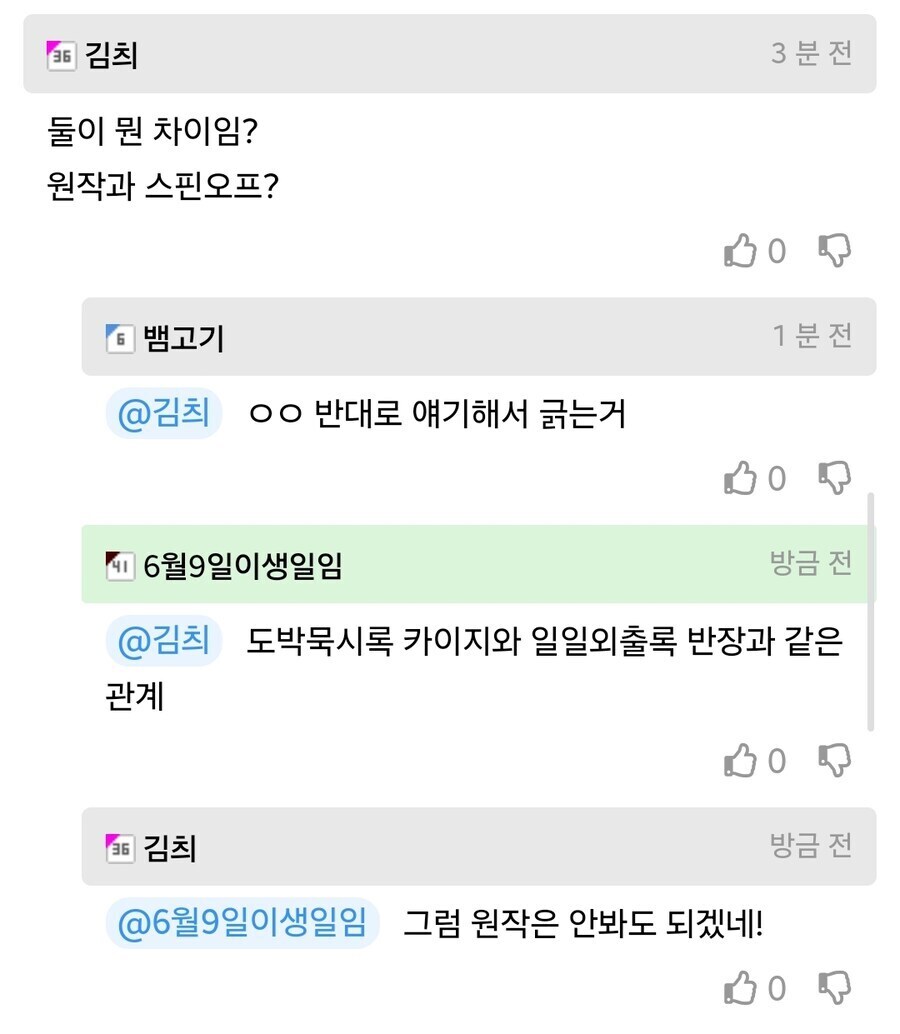Viewport: 900px width, 1034px height.
Task: Open the @김최 mention in 뱀고기's reply
Action: pos(163,412)
